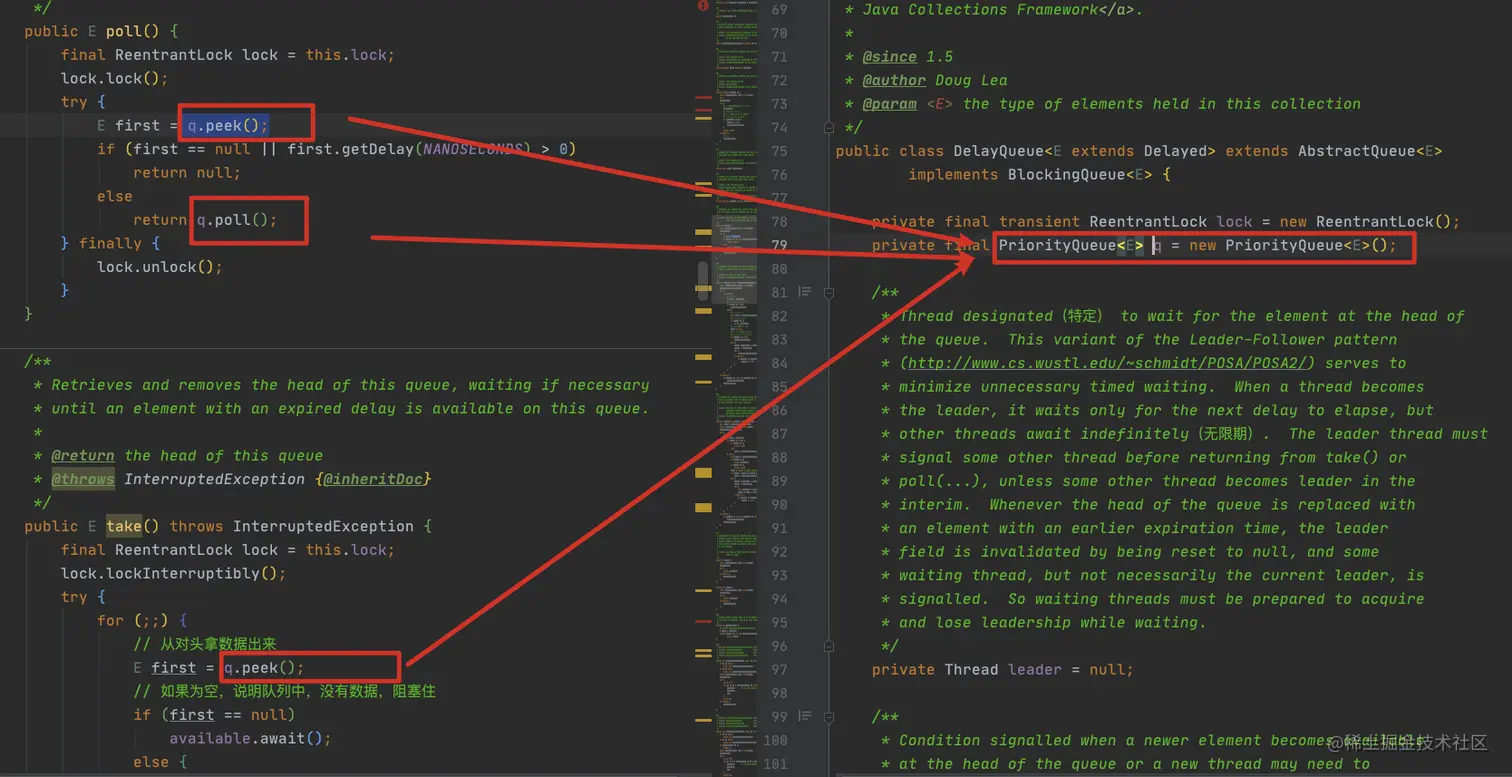Collapse the Javadoc fold marker at line 81
The height and width of the screenshot is (777, 1512).
click(x=828, y=292)
